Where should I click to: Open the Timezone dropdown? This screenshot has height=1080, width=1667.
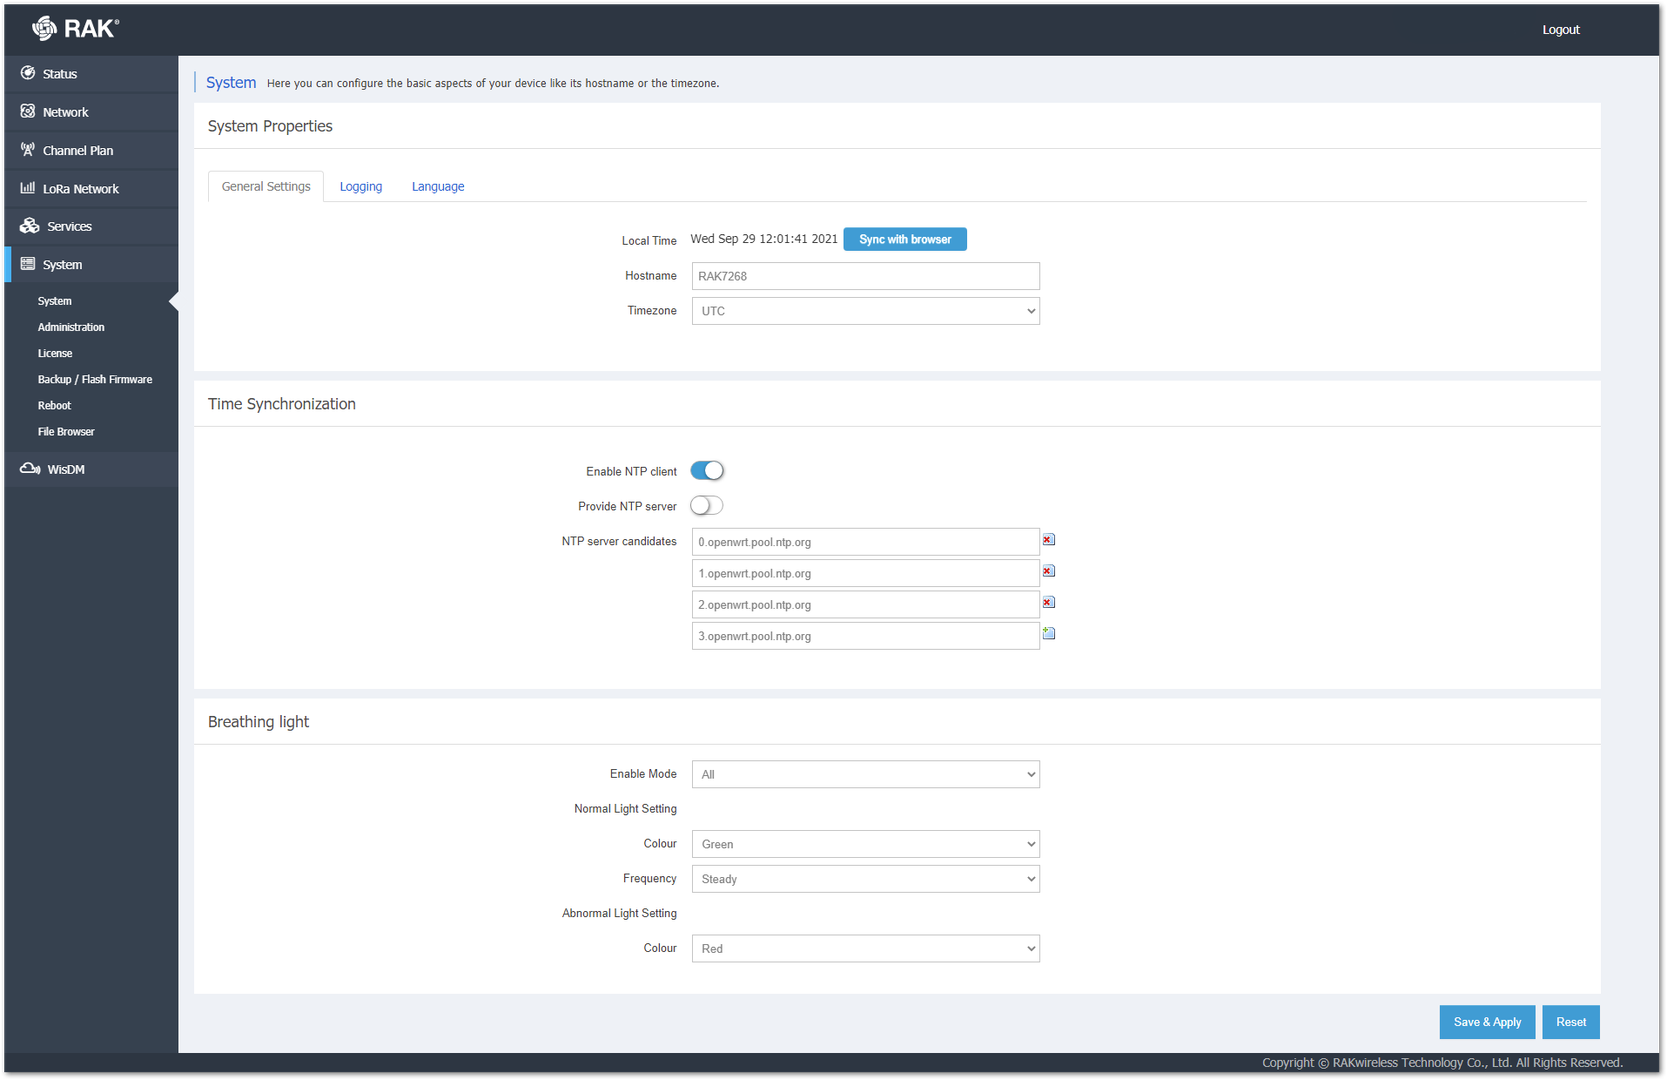point(866,311)
